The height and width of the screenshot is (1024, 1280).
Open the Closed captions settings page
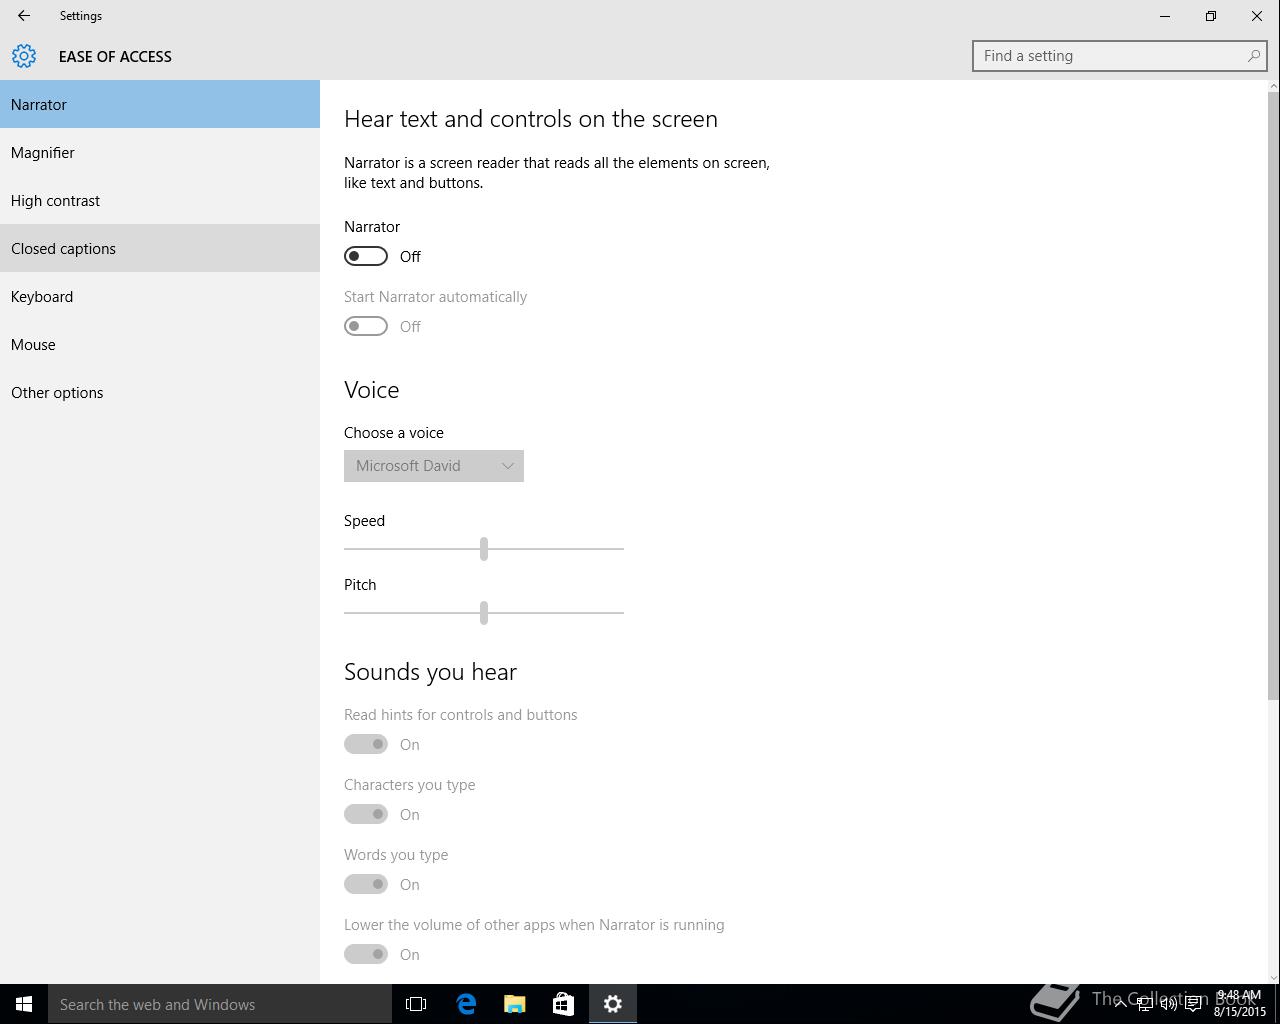pos(160,248)
